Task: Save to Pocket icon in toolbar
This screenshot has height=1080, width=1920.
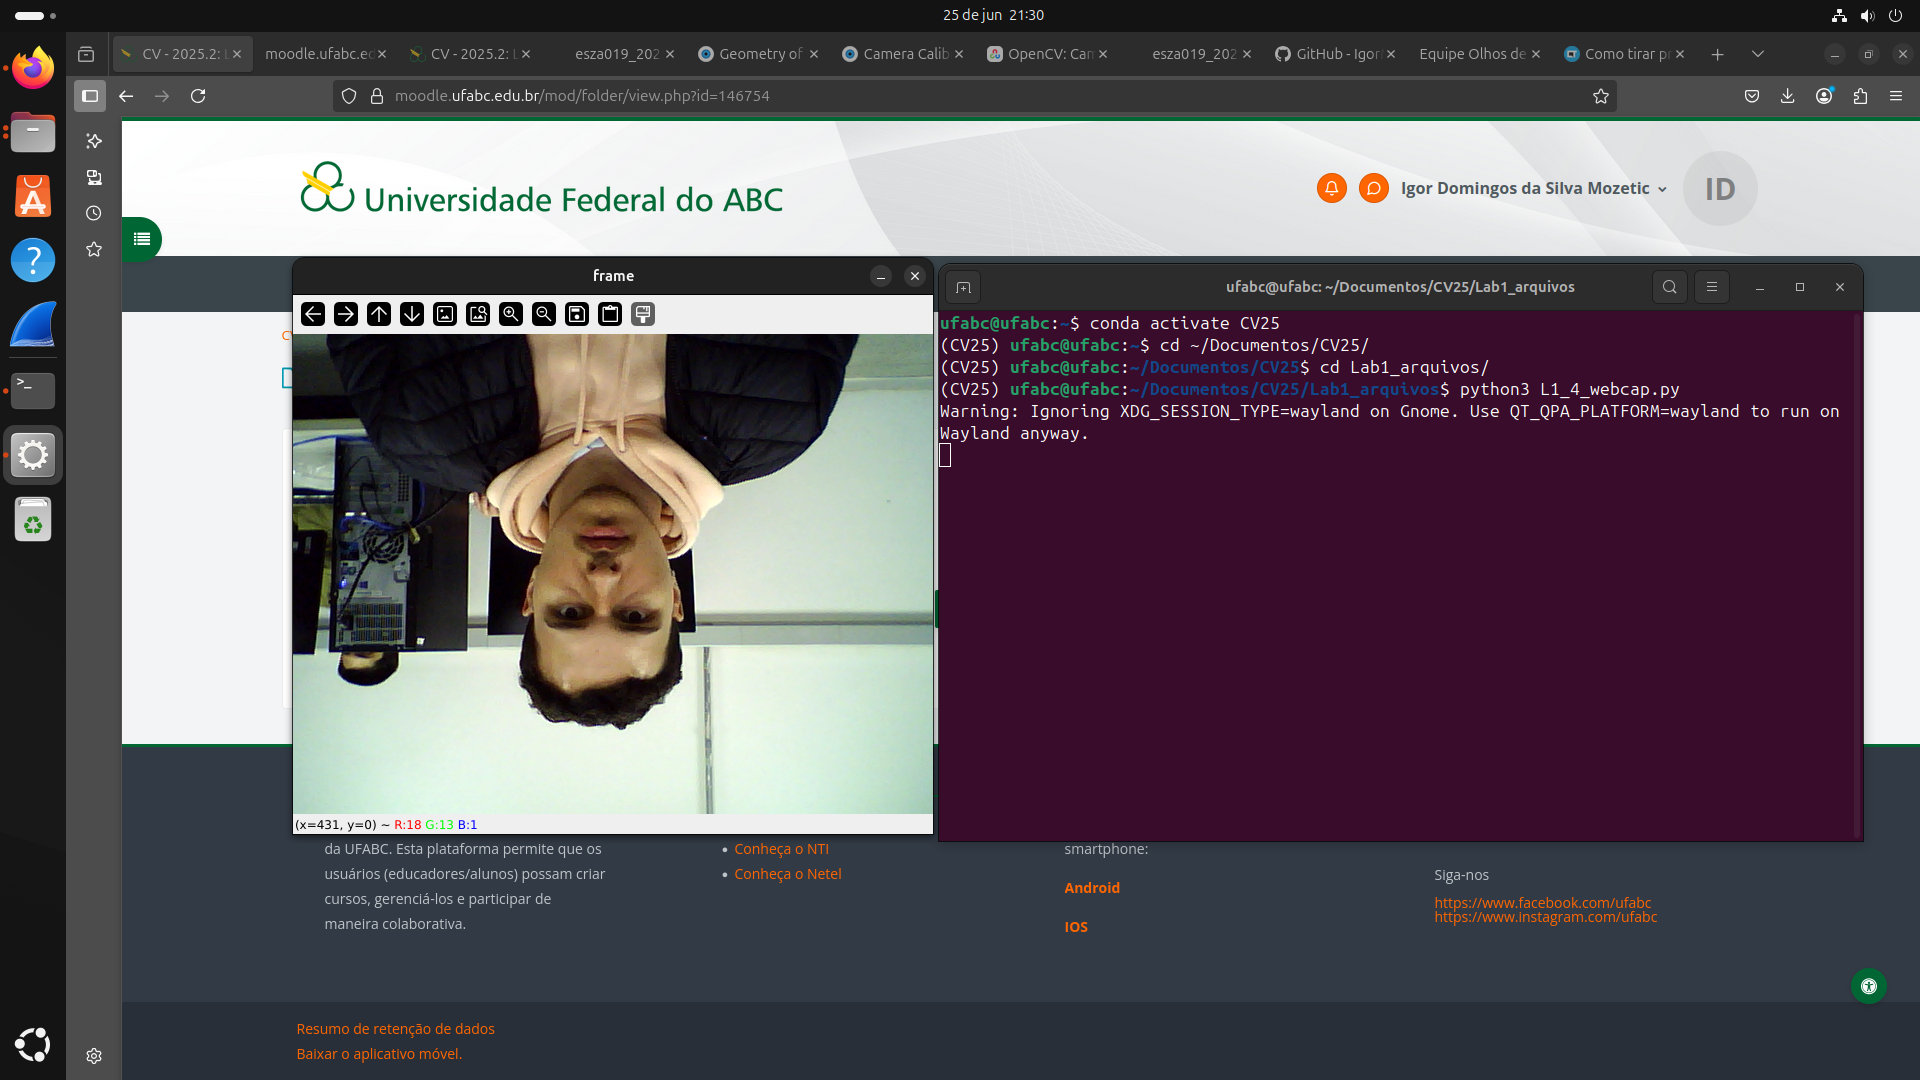Action: [x=1752, y=96]
